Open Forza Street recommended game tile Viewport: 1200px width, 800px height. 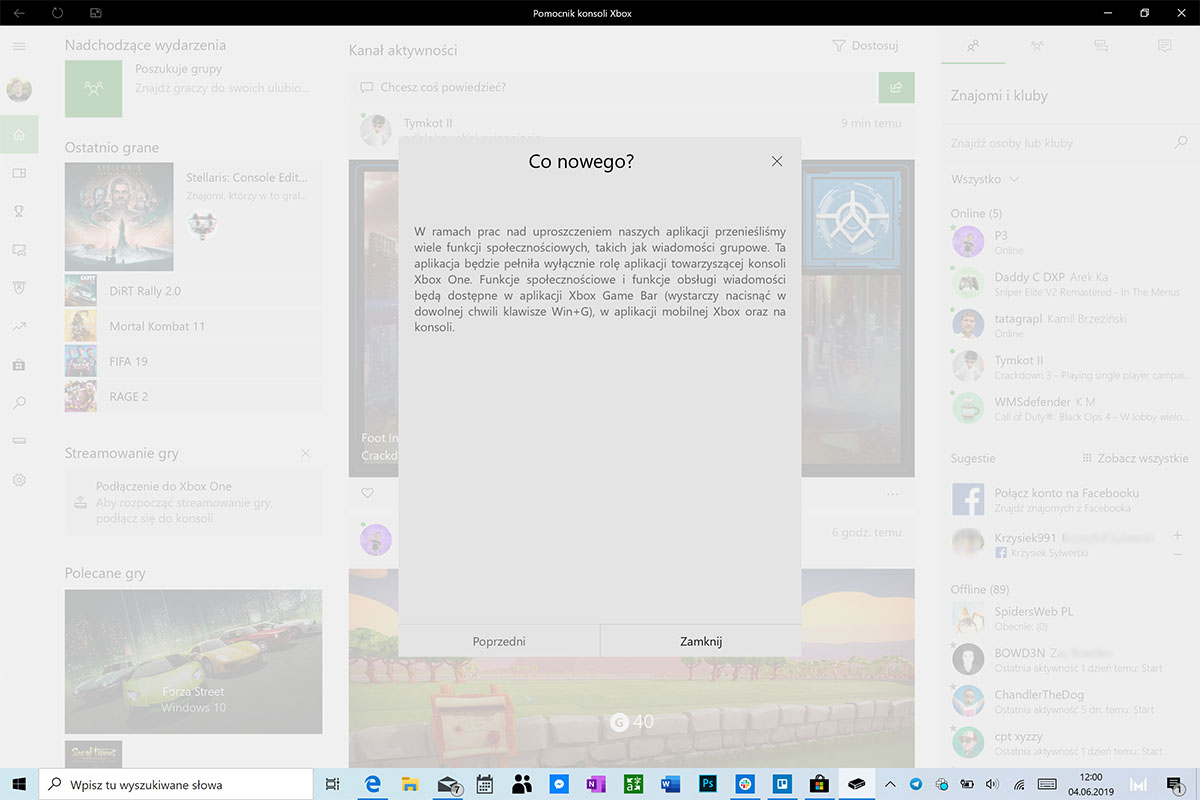click(x=193, y=662)
